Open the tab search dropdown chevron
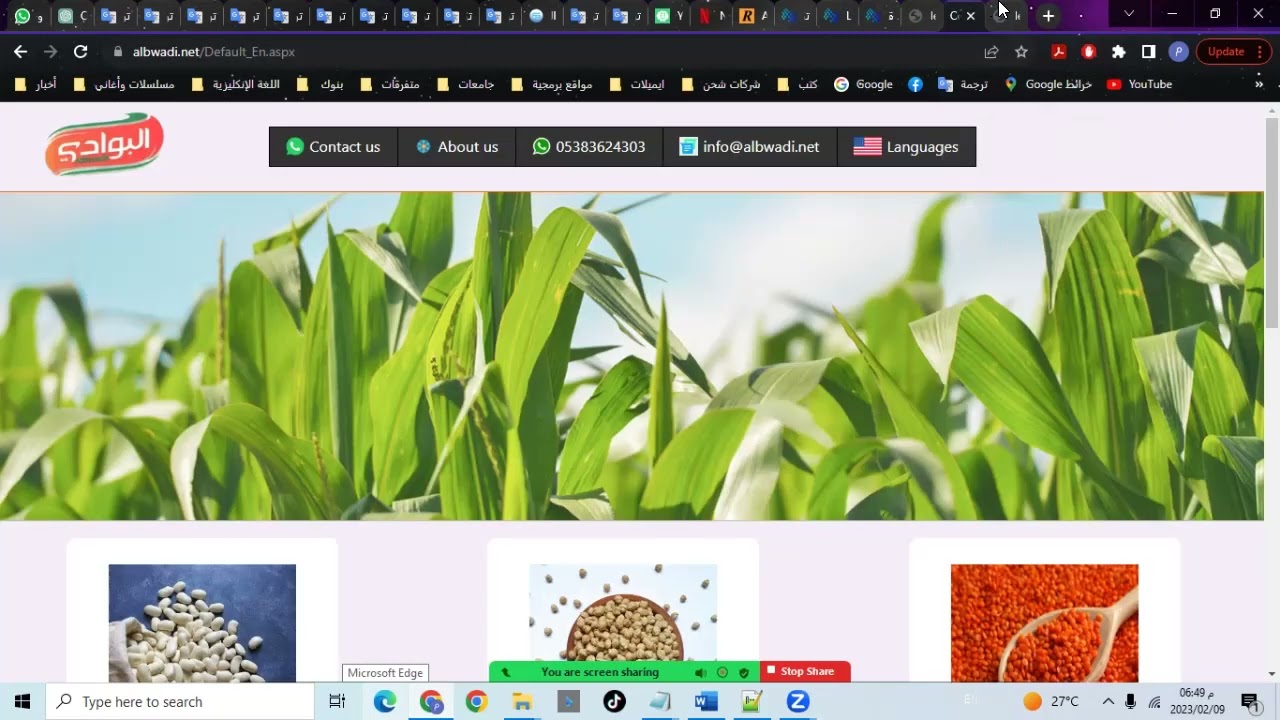Screen dimensions: 1280x720 click(1129, 14)
